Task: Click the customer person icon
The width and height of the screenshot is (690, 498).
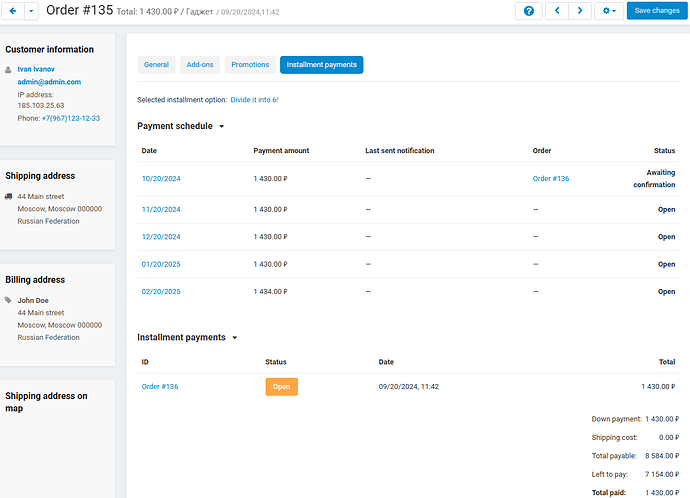Action: click(x=8, y=70)
